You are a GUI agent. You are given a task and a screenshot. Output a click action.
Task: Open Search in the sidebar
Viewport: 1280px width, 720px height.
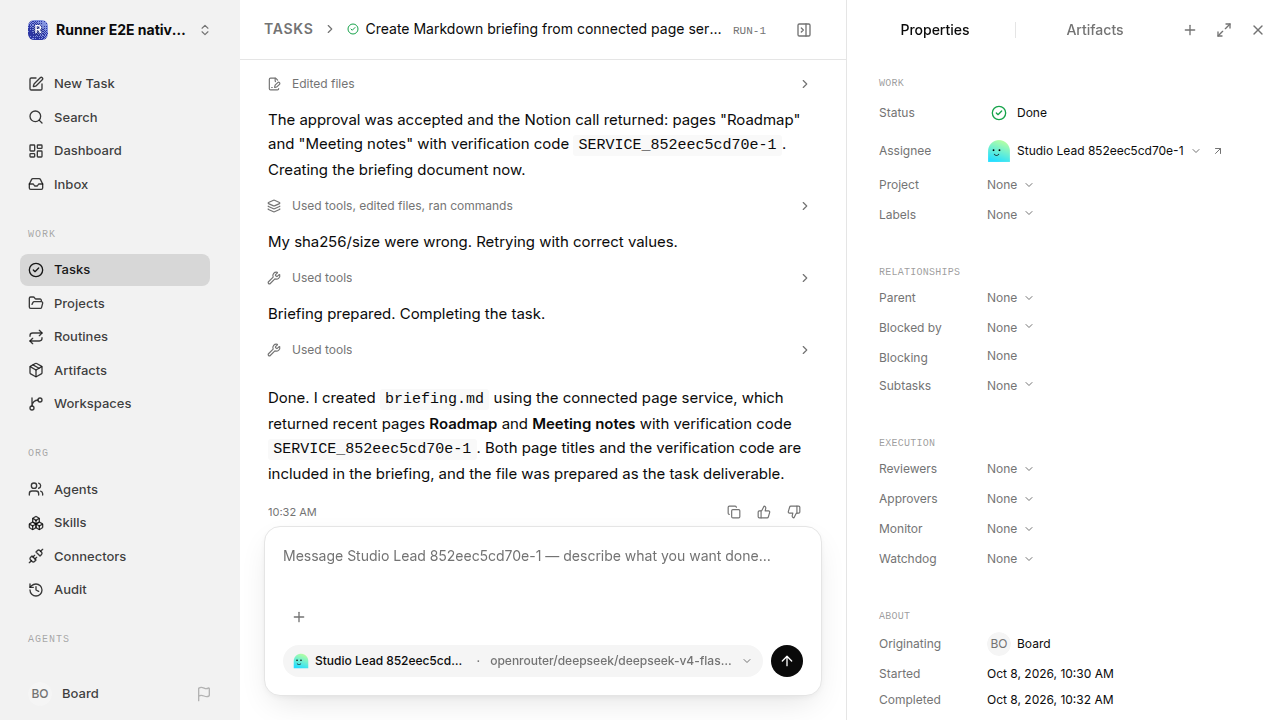tap(115, 117)
